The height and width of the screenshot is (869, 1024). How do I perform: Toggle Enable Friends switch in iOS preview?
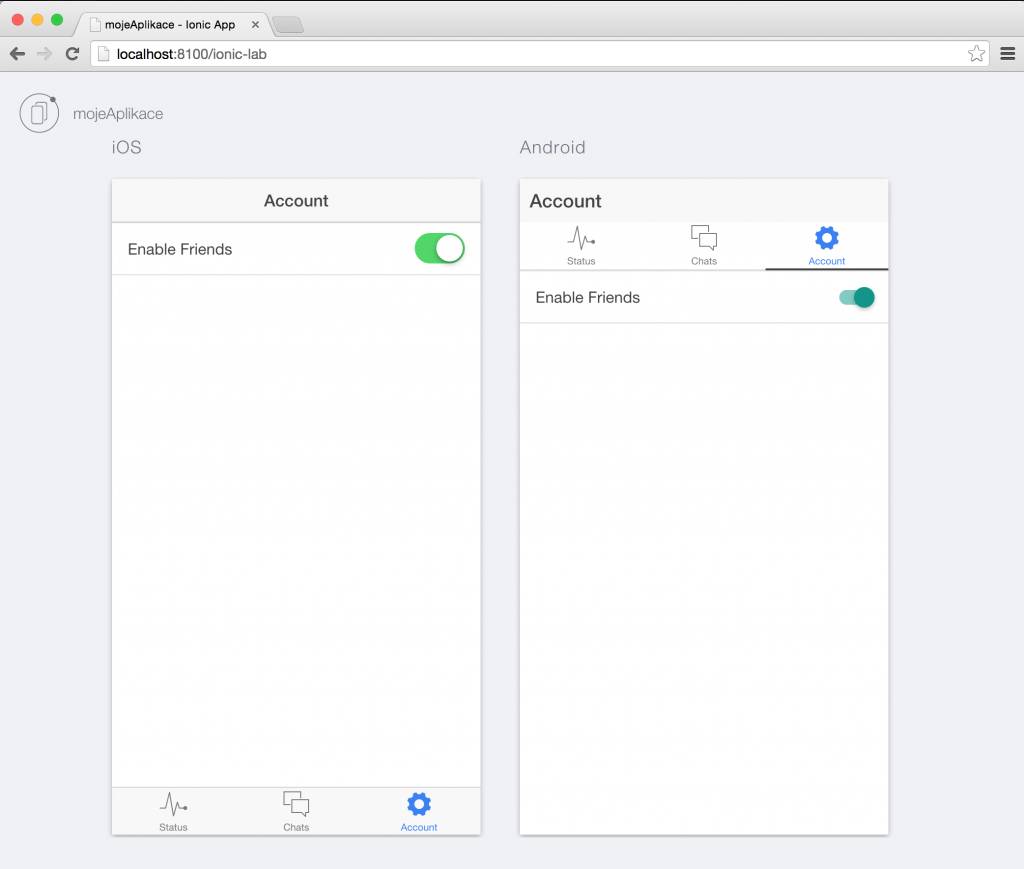(440, 249)
